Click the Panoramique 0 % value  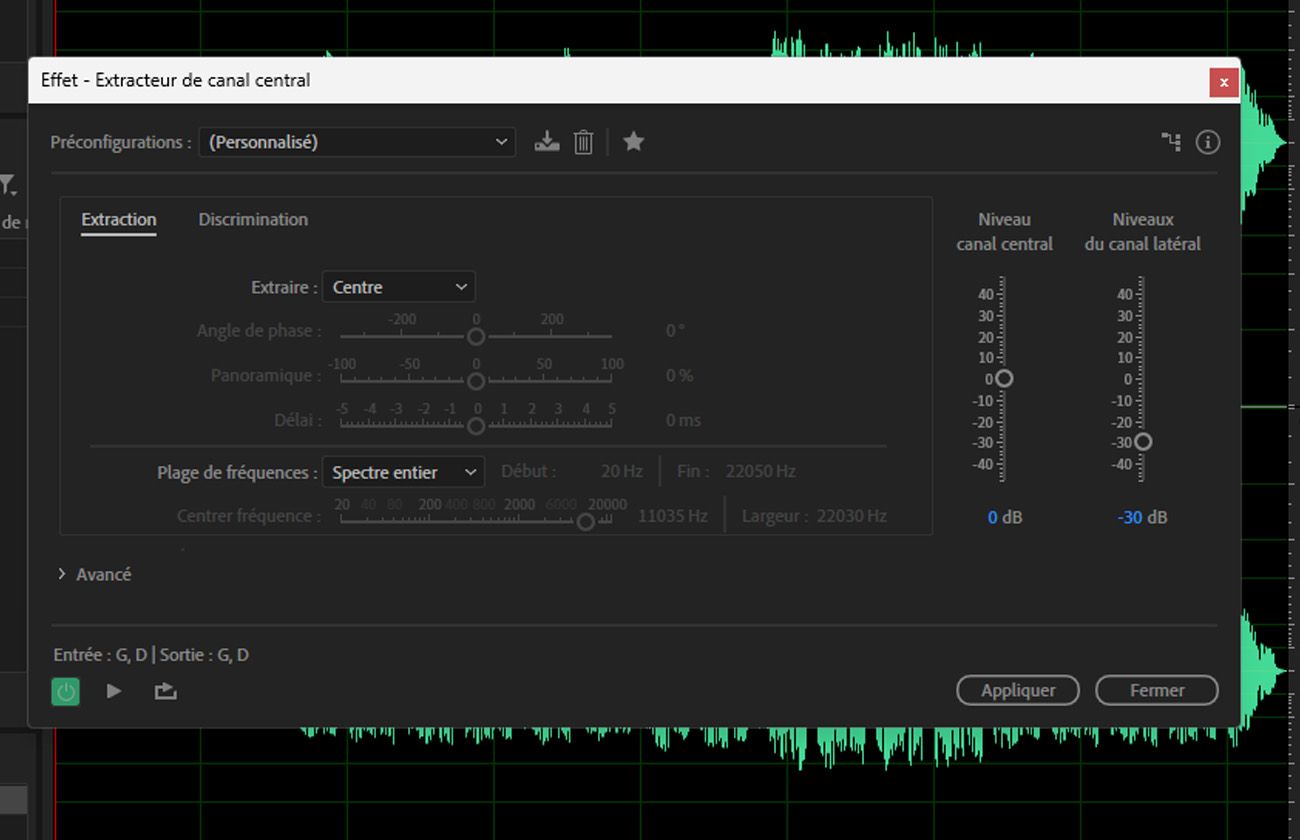tap(680, 375)
